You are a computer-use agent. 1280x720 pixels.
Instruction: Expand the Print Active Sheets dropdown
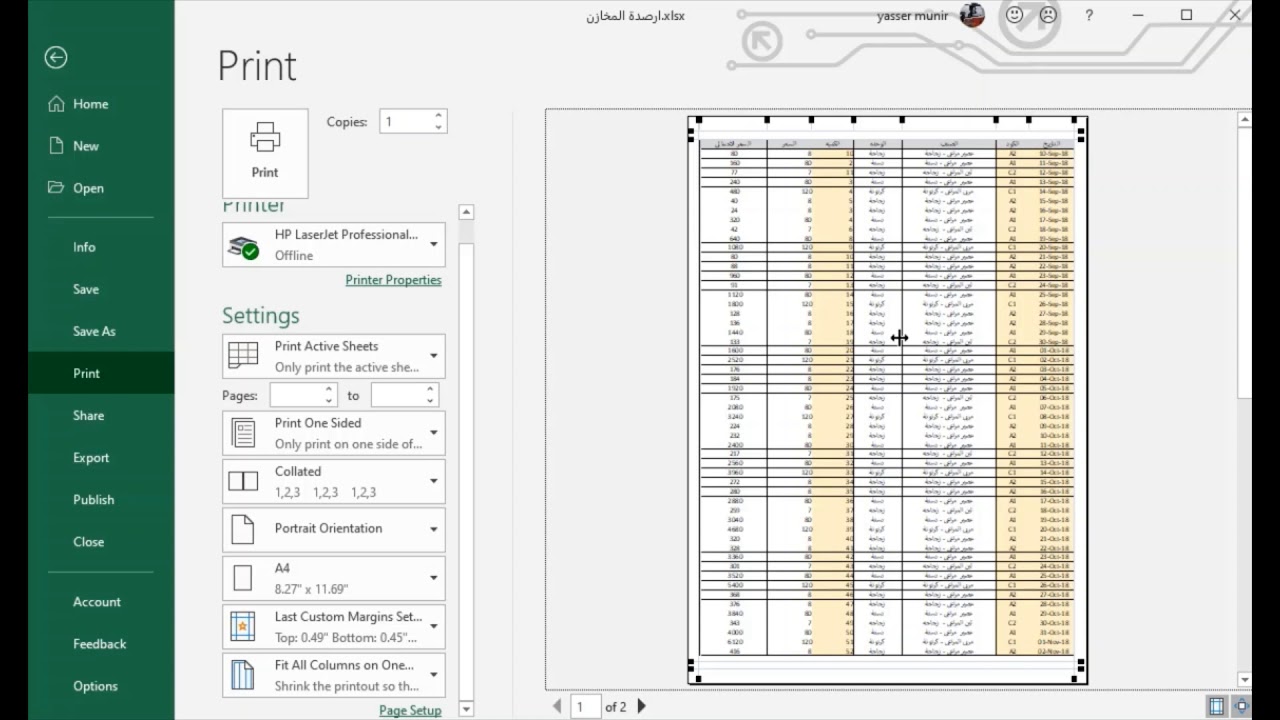(x=334, y=356)
